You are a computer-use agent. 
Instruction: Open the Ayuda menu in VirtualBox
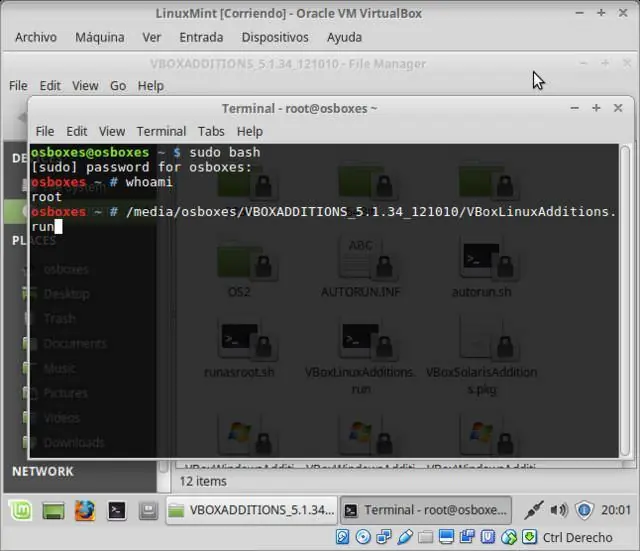click(x=344, y=37)
